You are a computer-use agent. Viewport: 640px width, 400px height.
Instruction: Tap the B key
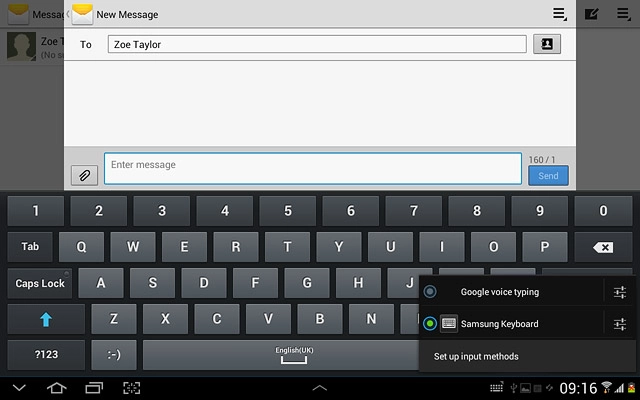click(320, 319)
